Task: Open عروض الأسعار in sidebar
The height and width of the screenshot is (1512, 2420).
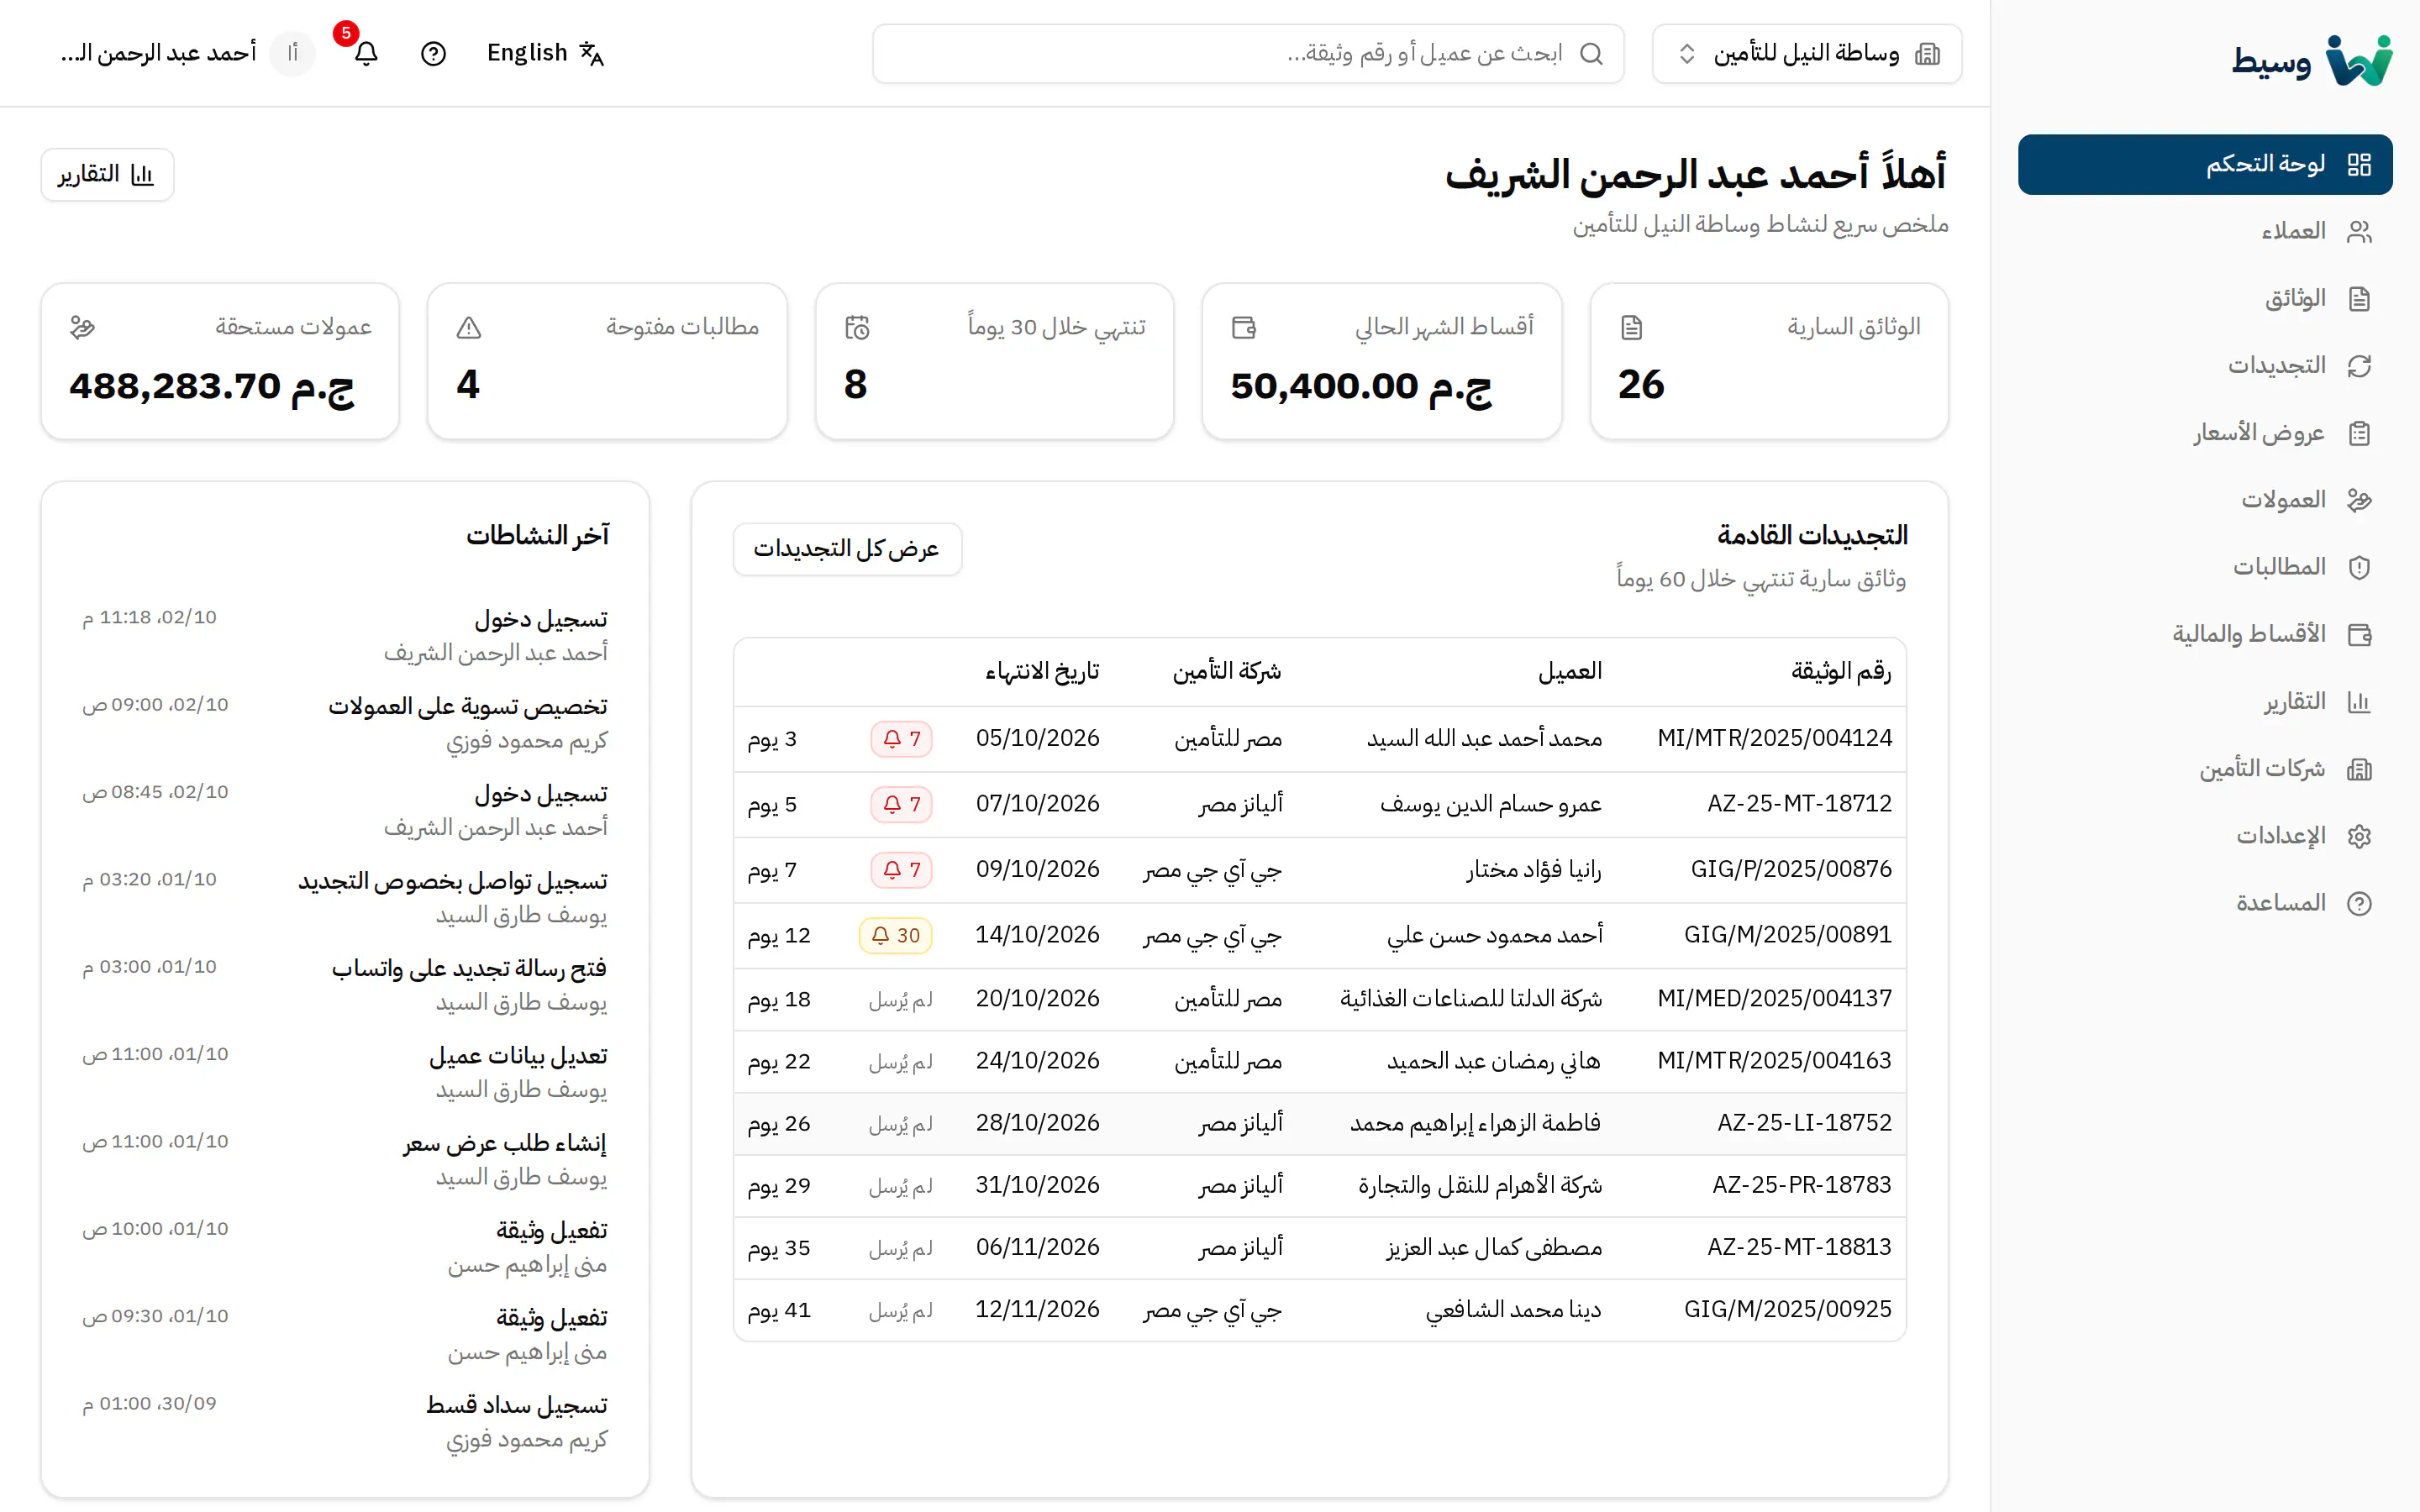Action: pyautogui.click(x=2205, y=433)
